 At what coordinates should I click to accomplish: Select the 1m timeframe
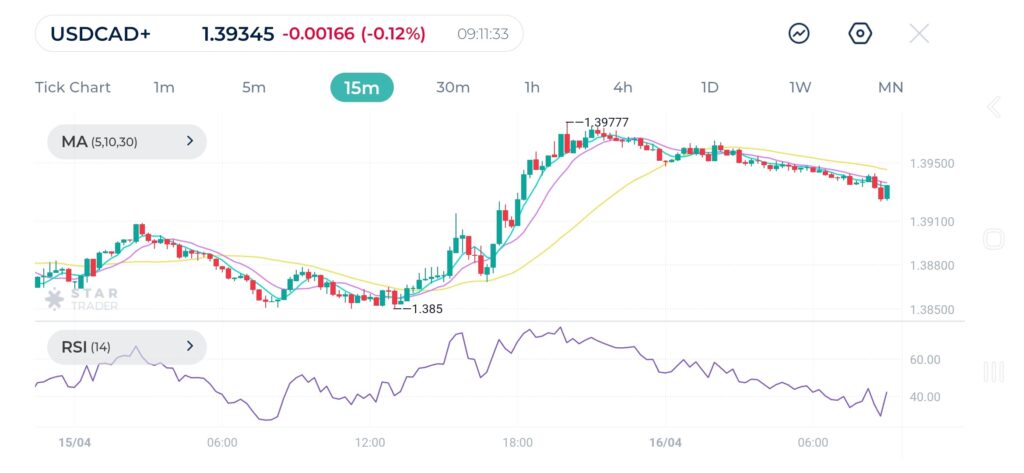164,87
